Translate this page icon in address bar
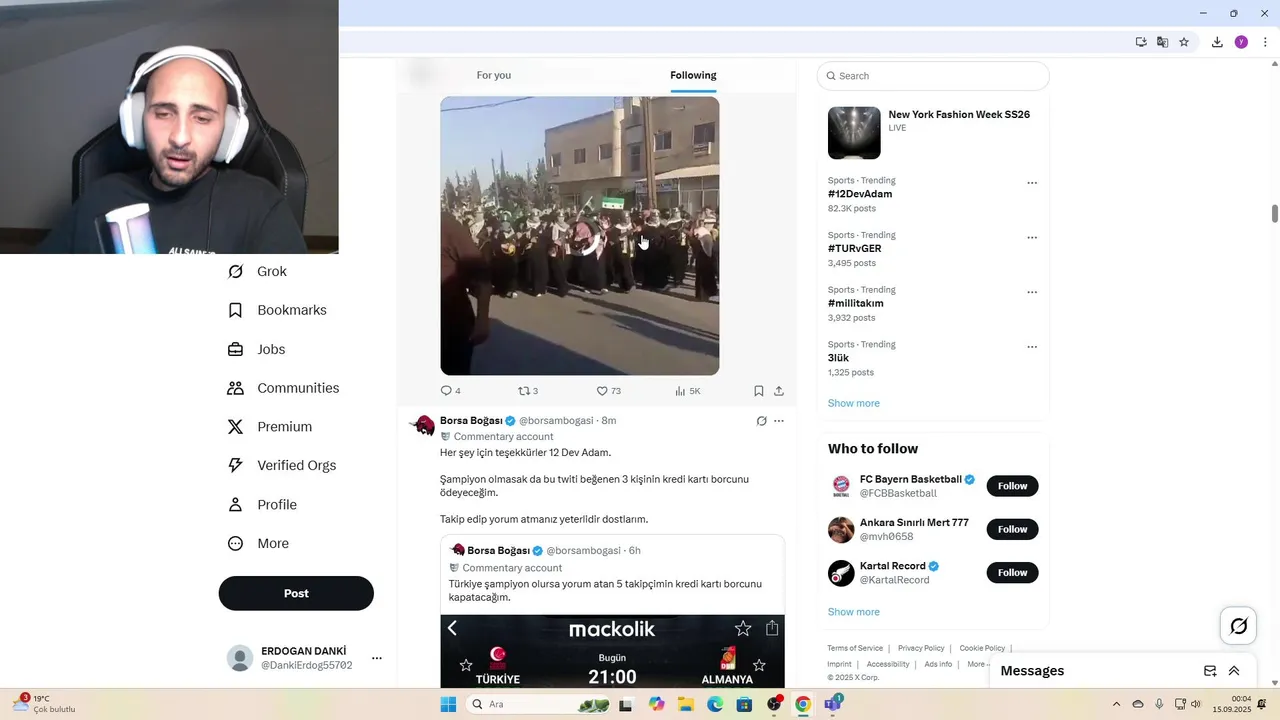Image resolution: width=1280 pixels, height=720 pixels. click(x=1162, y=42)
